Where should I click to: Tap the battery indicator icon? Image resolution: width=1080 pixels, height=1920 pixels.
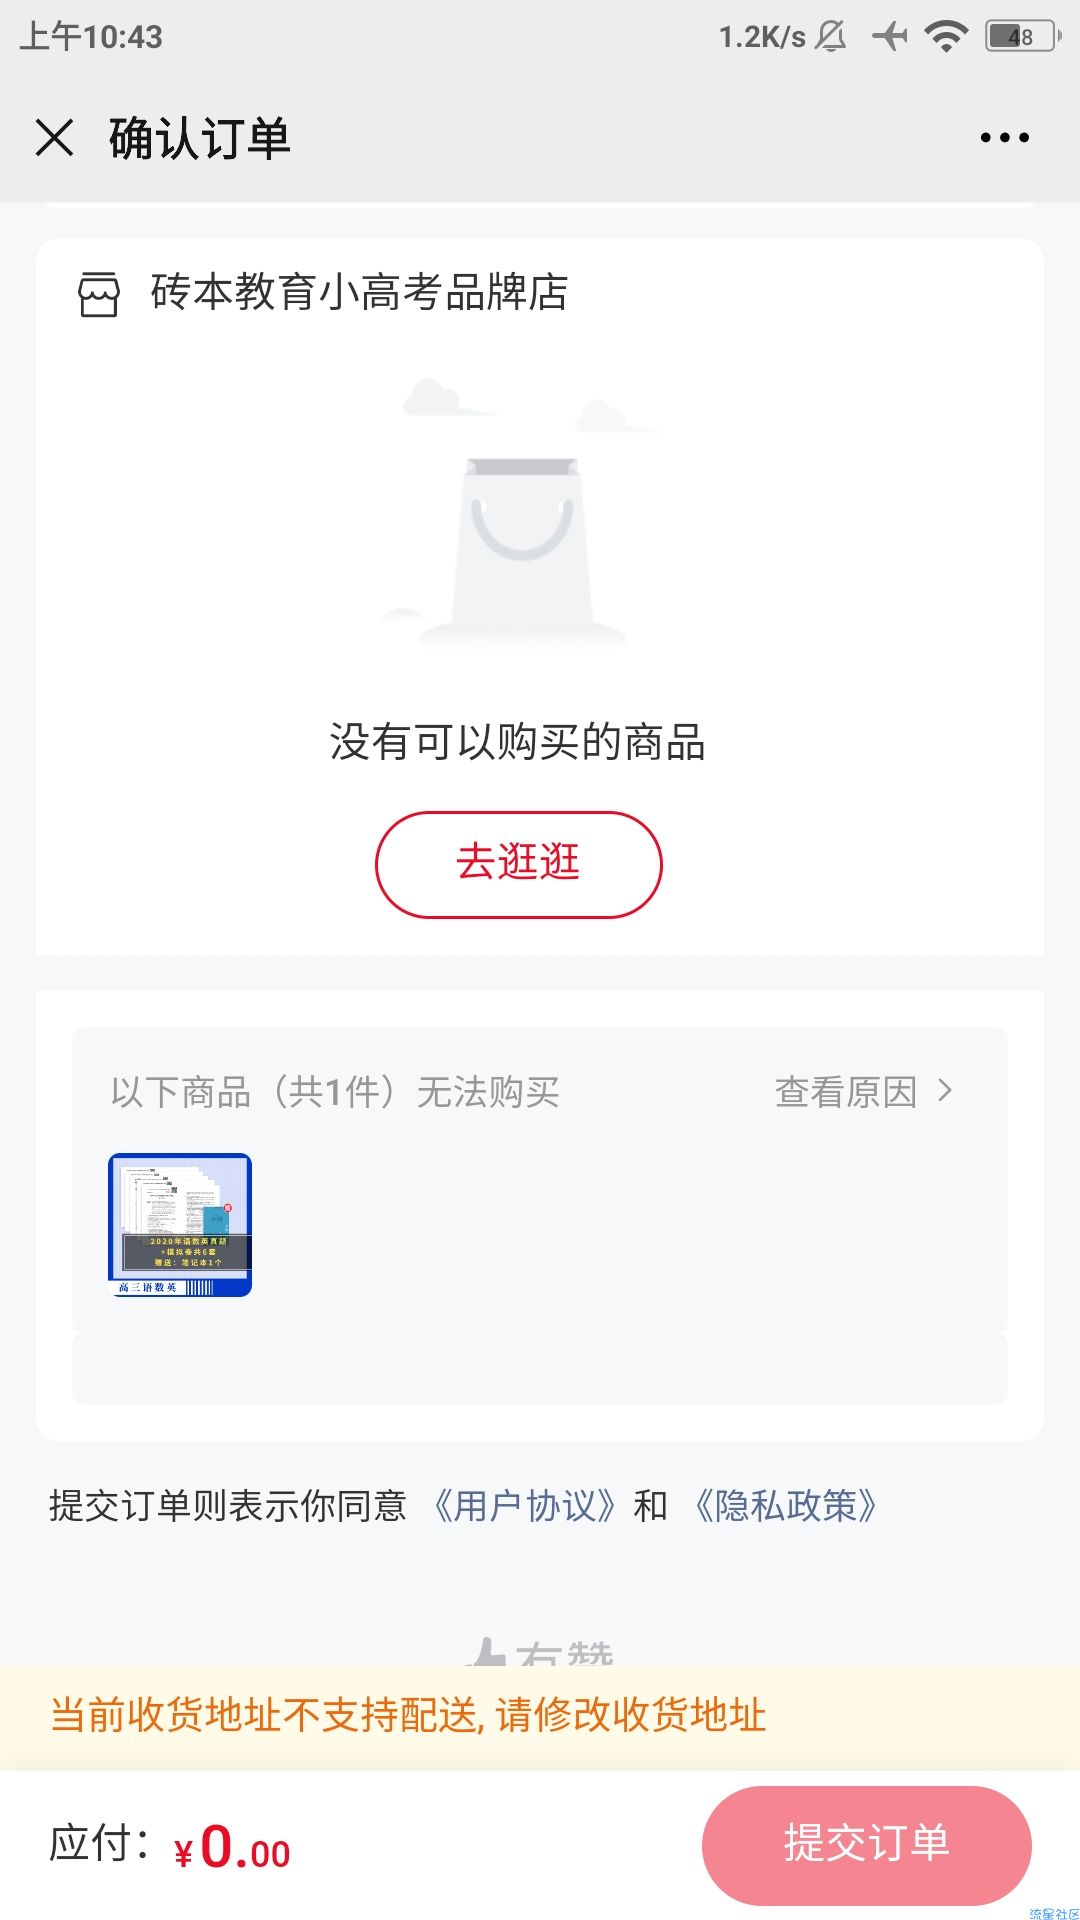(x=1023, y=37)
